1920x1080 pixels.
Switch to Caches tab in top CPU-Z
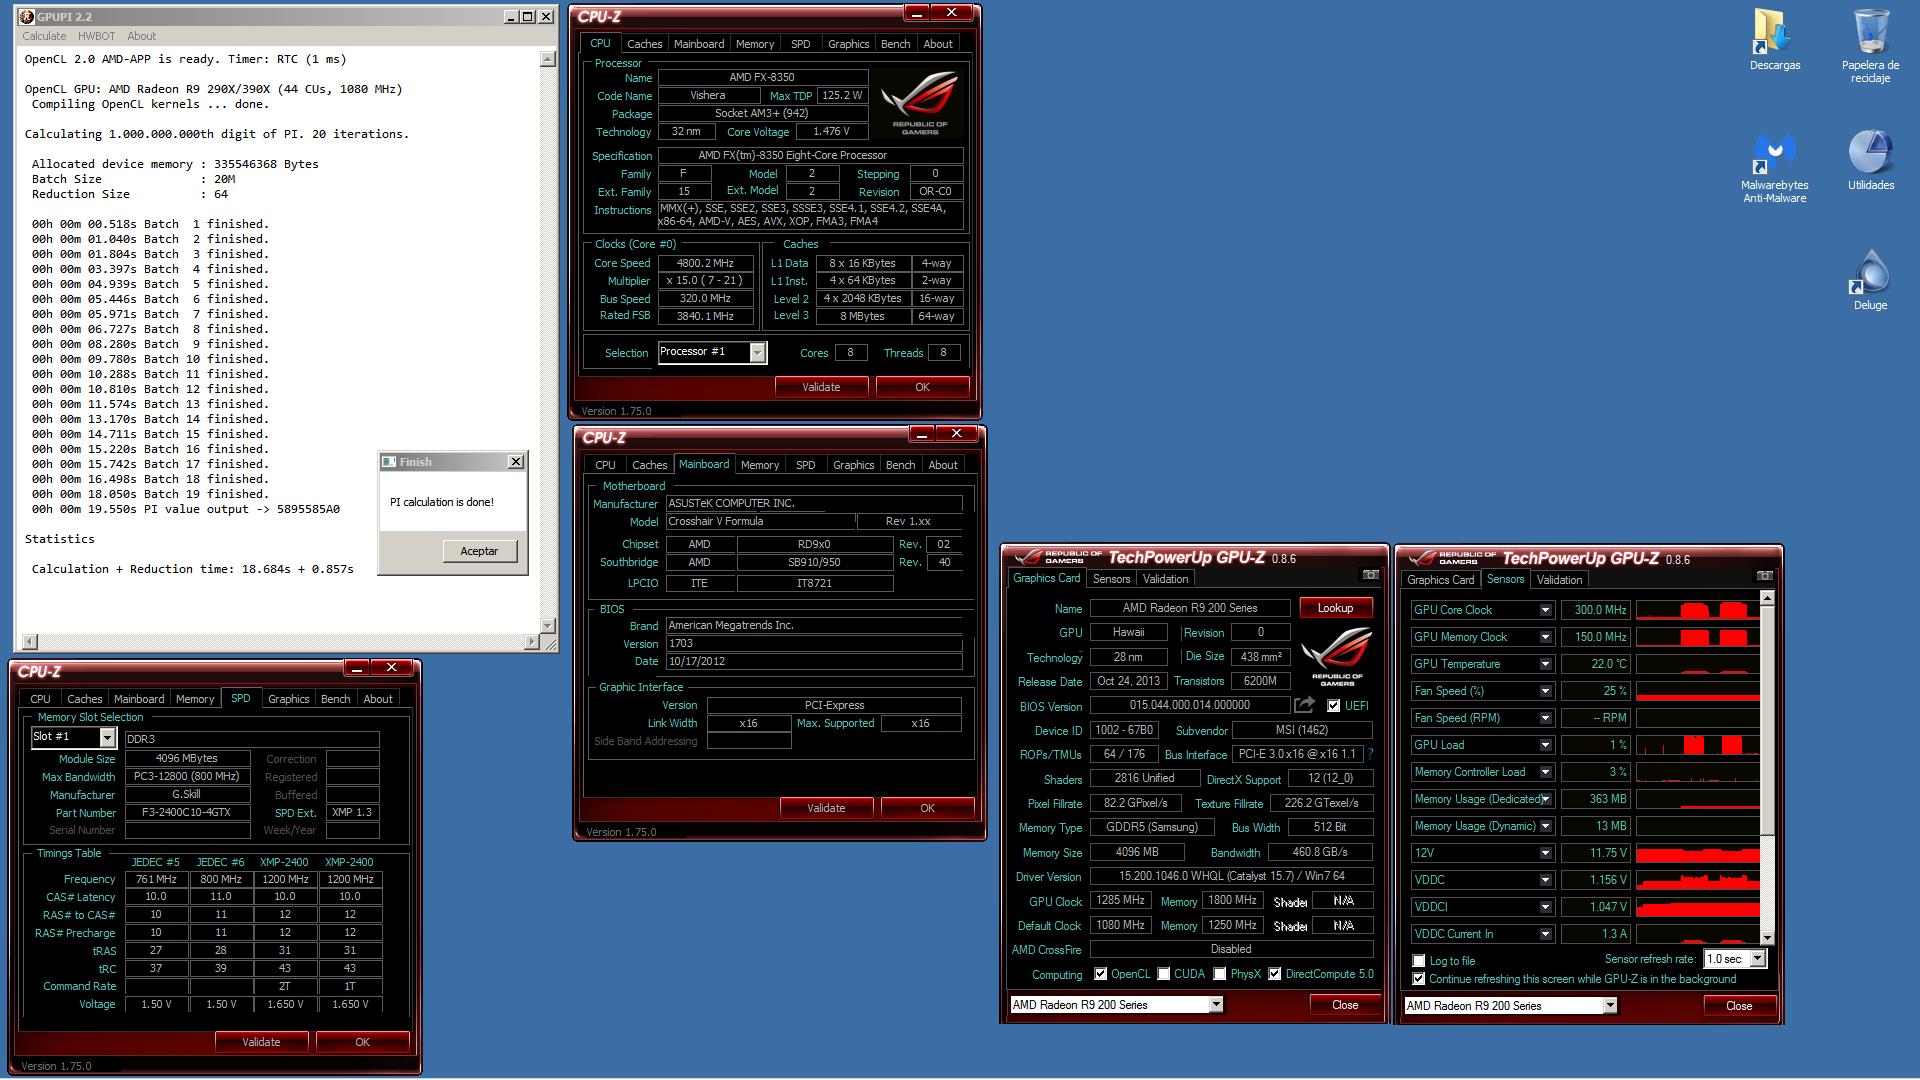[644, 44]
